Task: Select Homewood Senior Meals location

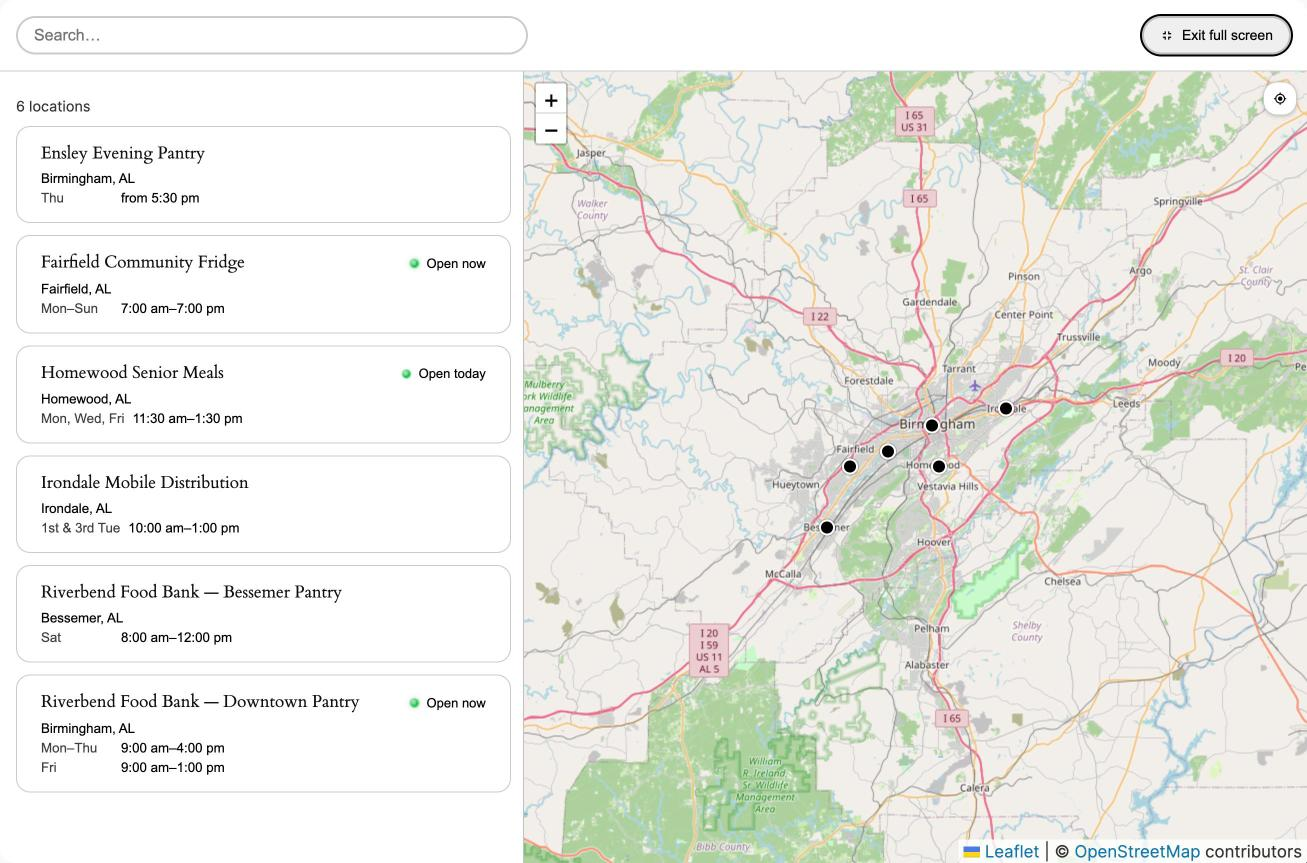Action: pos(263,394)
